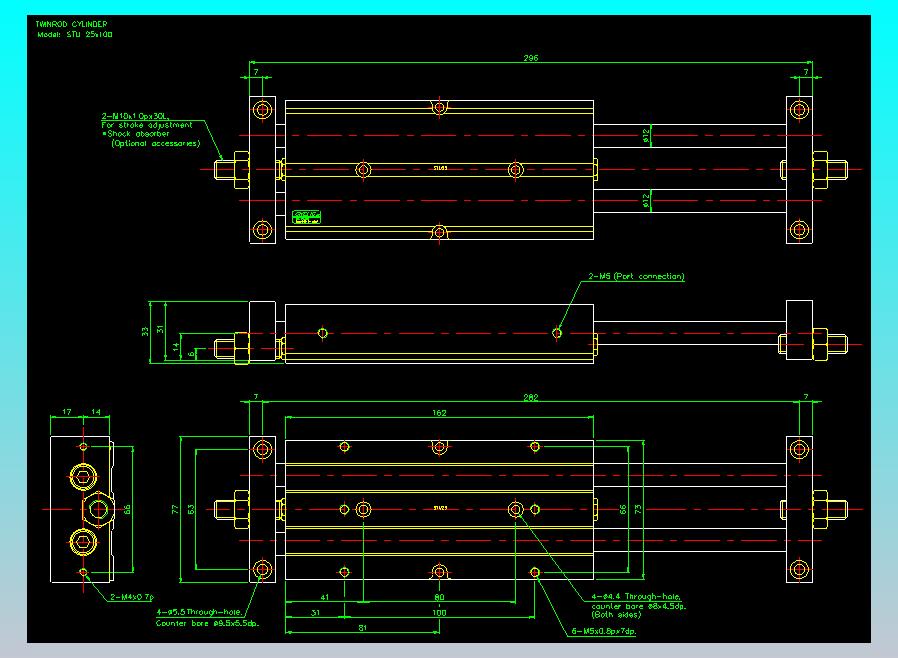Click the 73 vertical dimension
The height and width of the screenshot is (658, 898).
(638, 509)
